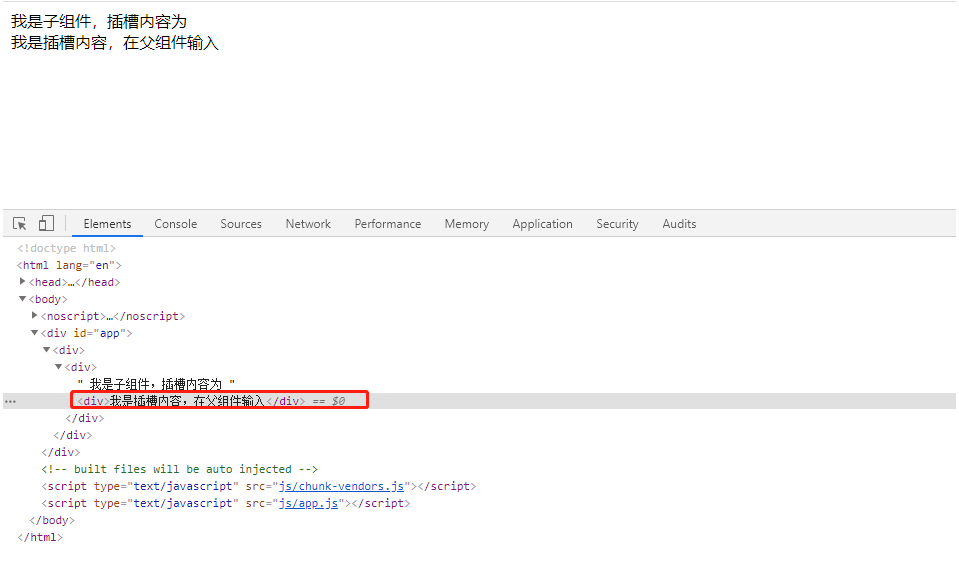Expand the noscript element arrow

click(35, 316)
